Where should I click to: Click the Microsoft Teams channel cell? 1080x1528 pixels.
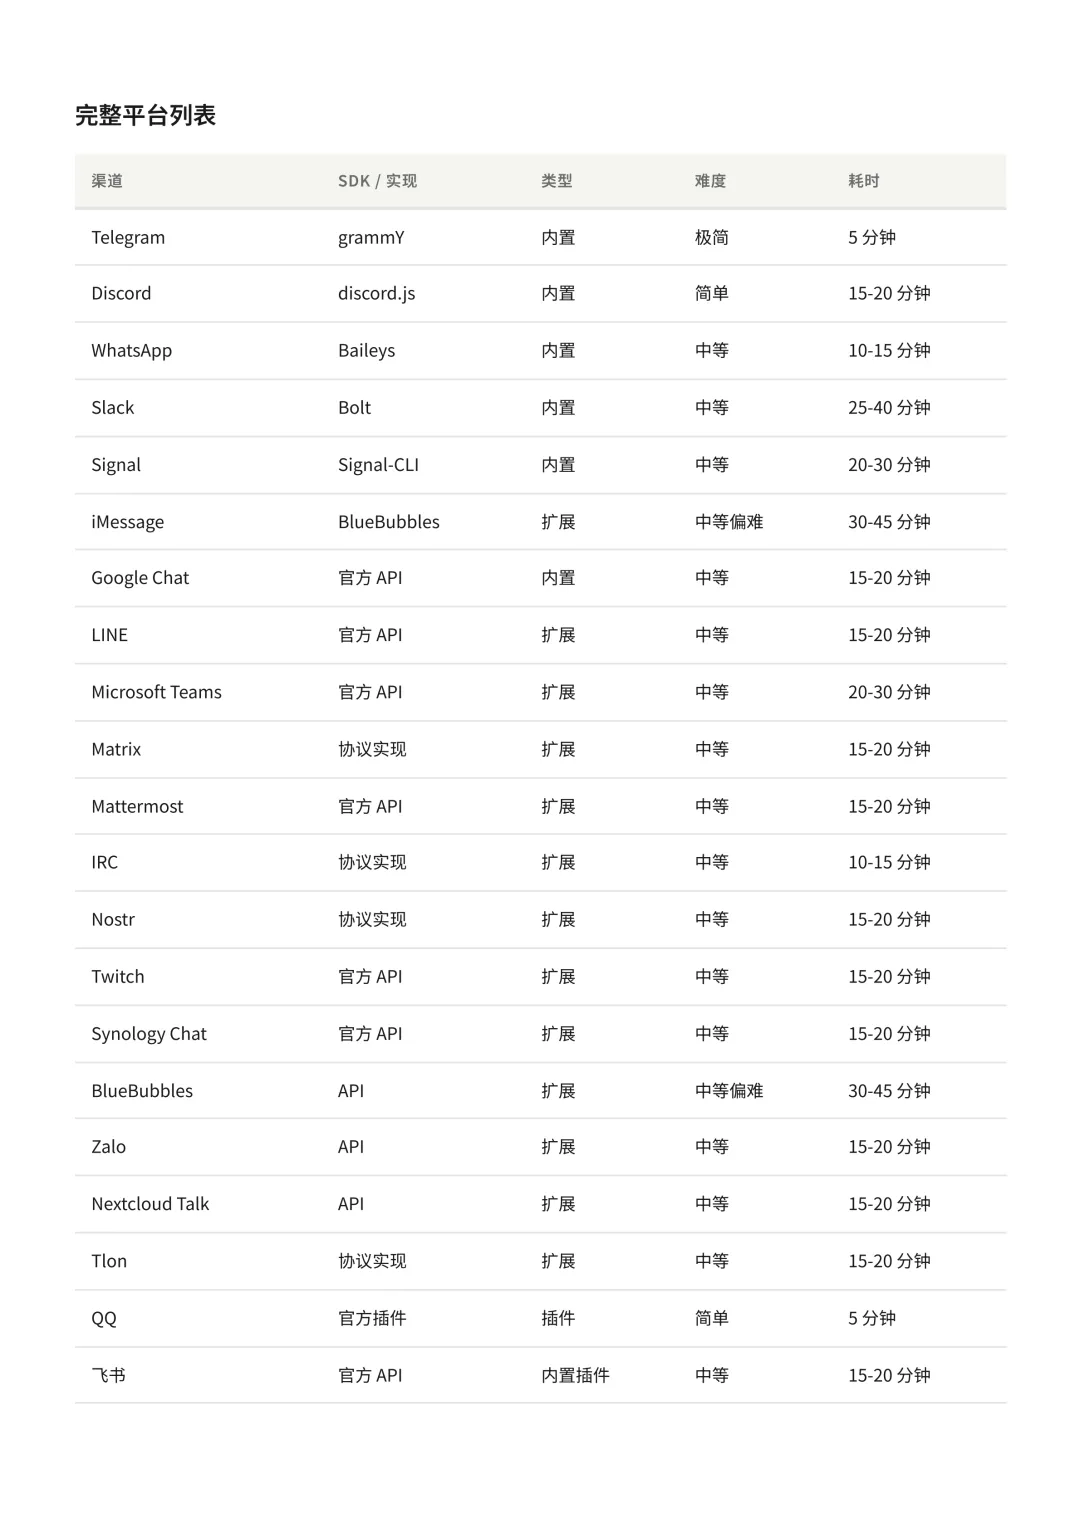[x=156, y=692]
